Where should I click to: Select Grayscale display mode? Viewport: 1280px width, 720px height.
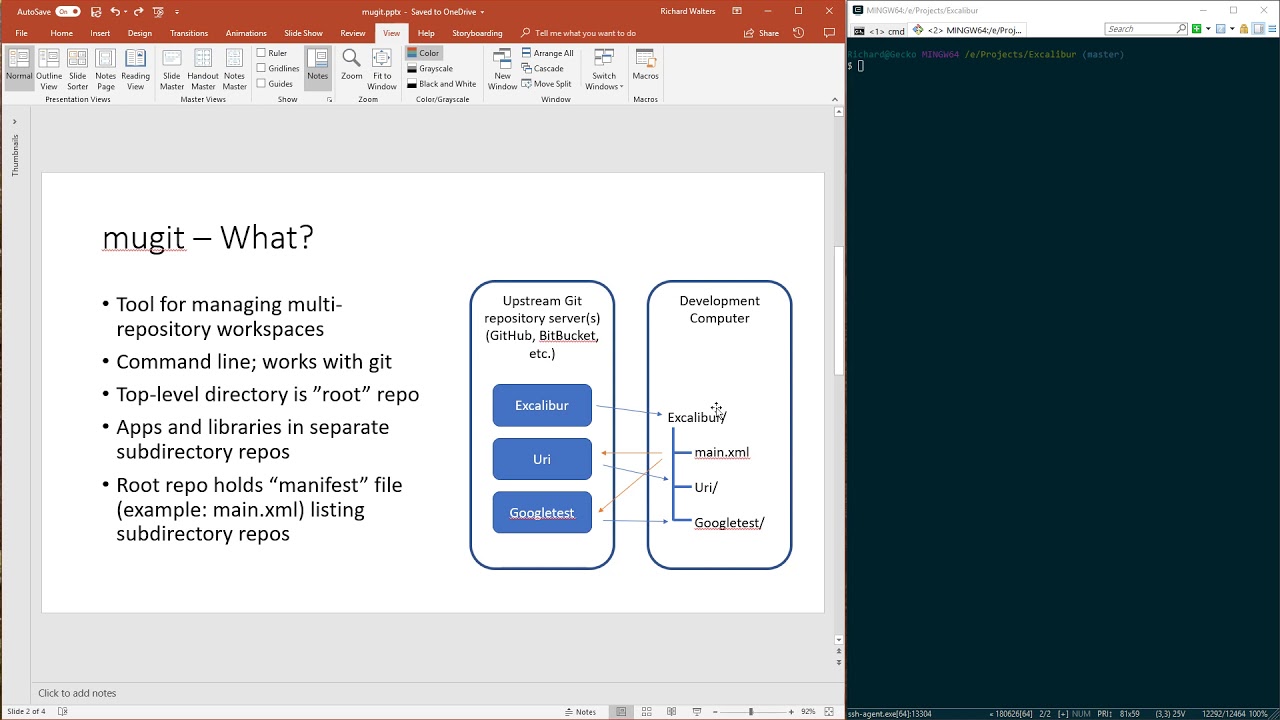pyautogui.click(x=430, y=68)
